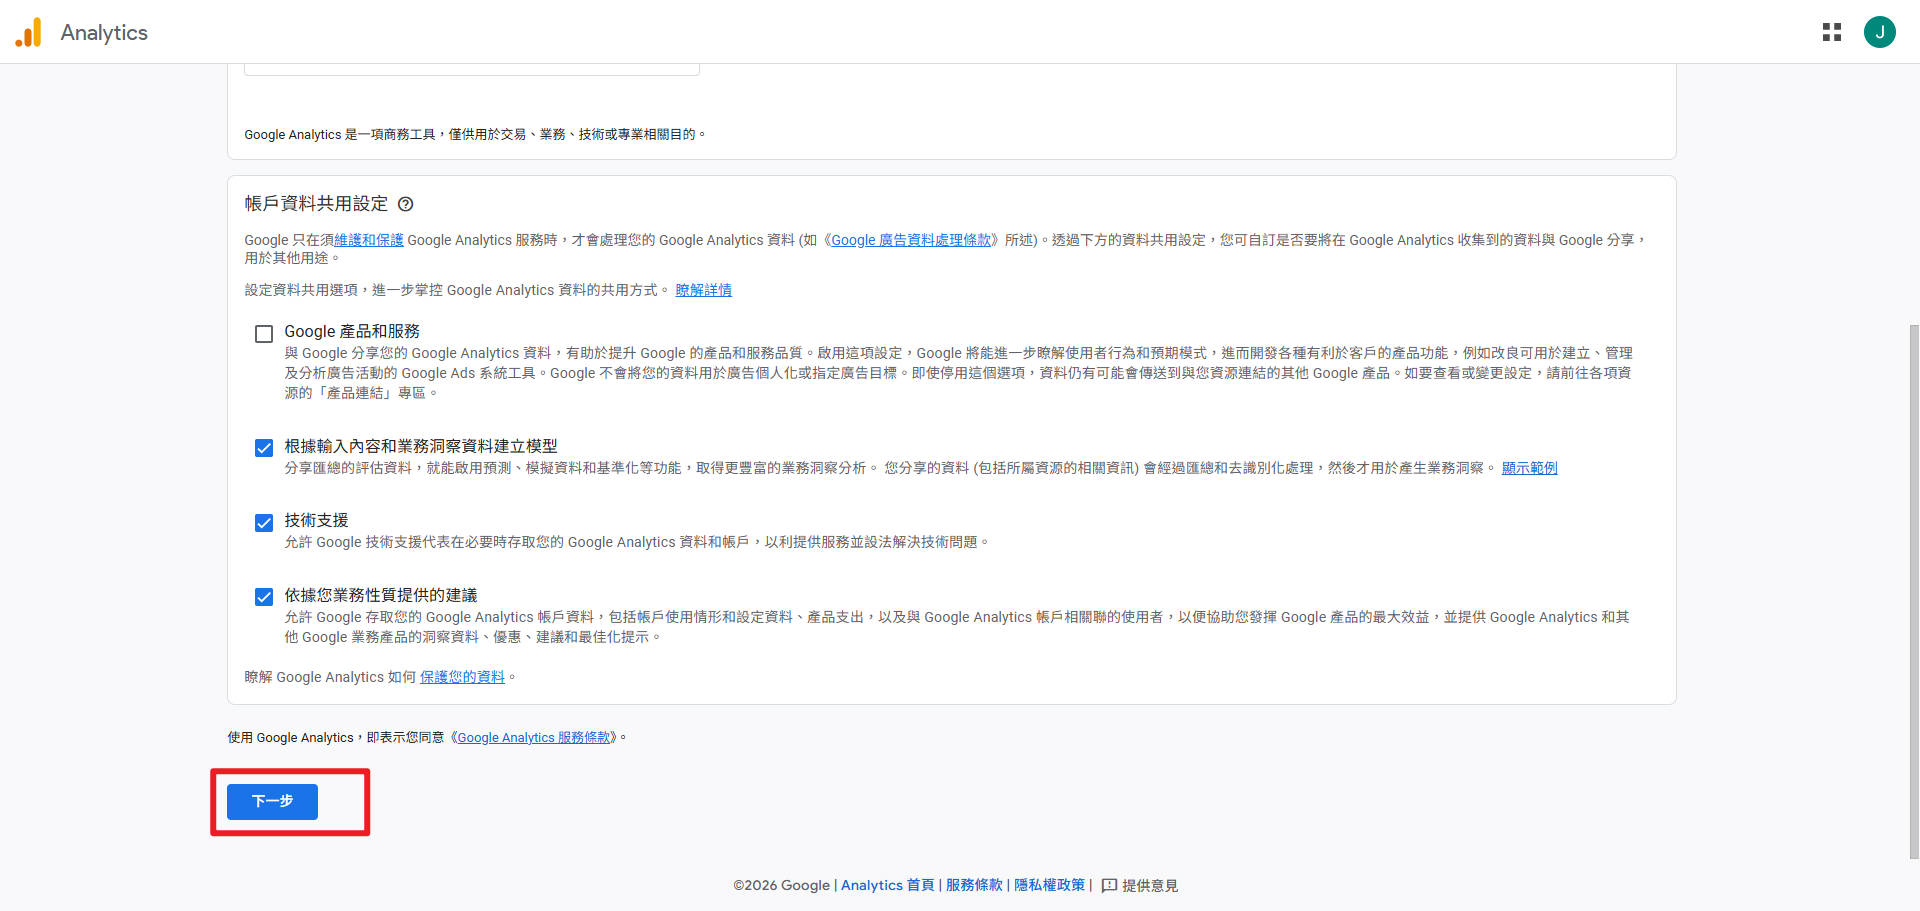
Task: Open the 隱私權政策 footer link
Action: coord(1049,885)
